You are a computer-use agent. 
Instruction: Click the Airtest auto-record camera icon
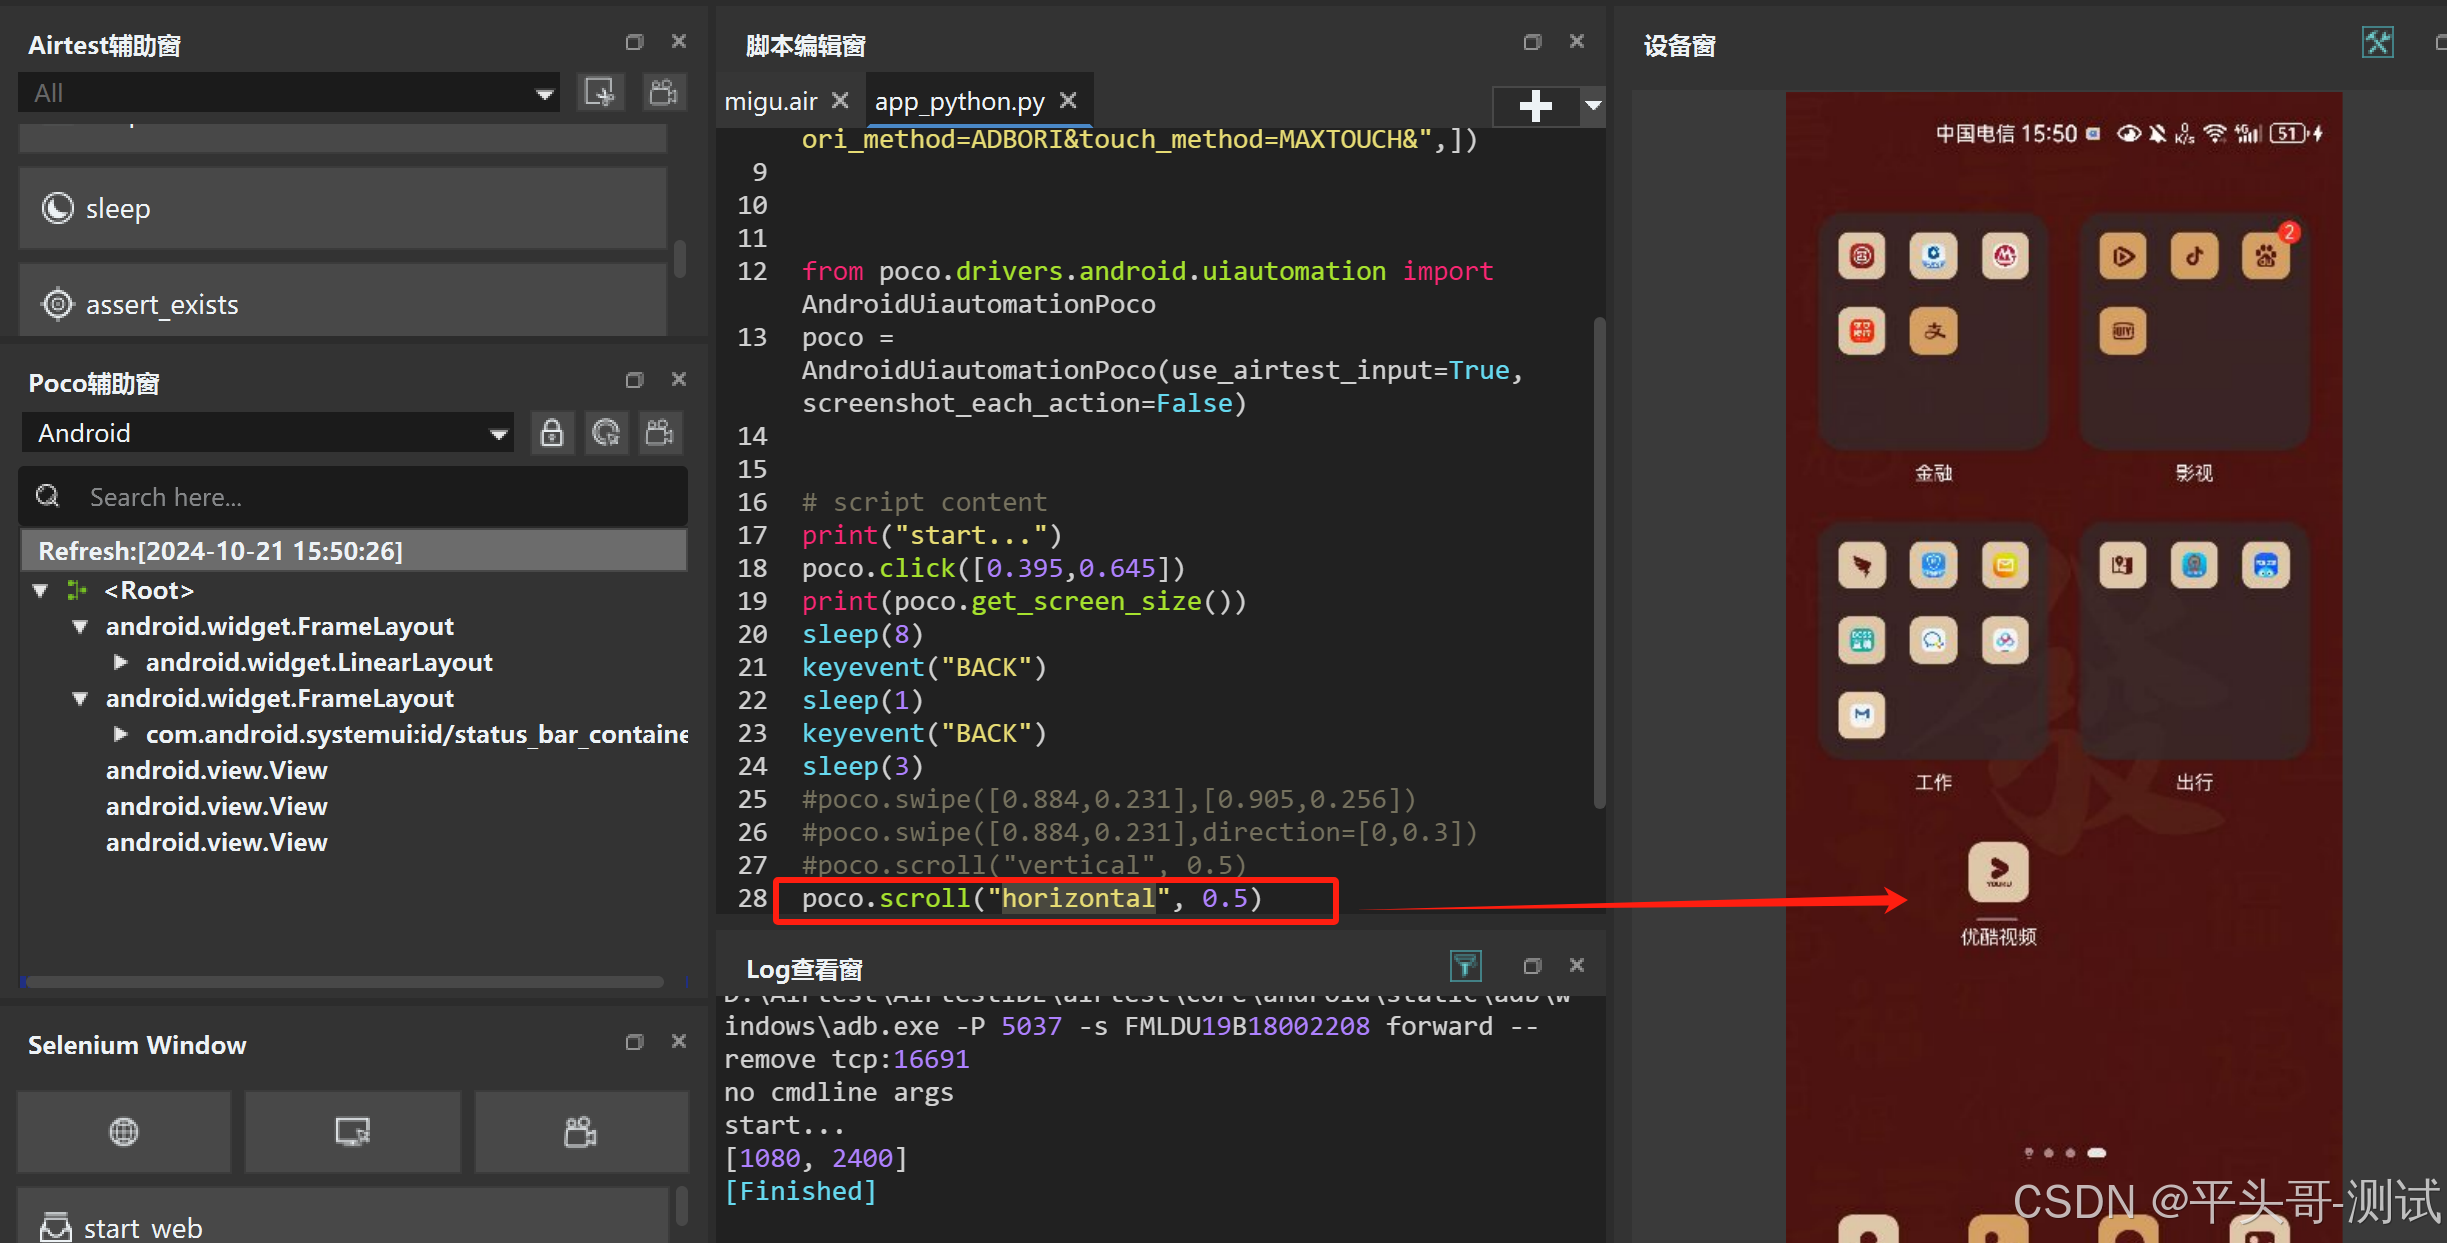[664, 93]
